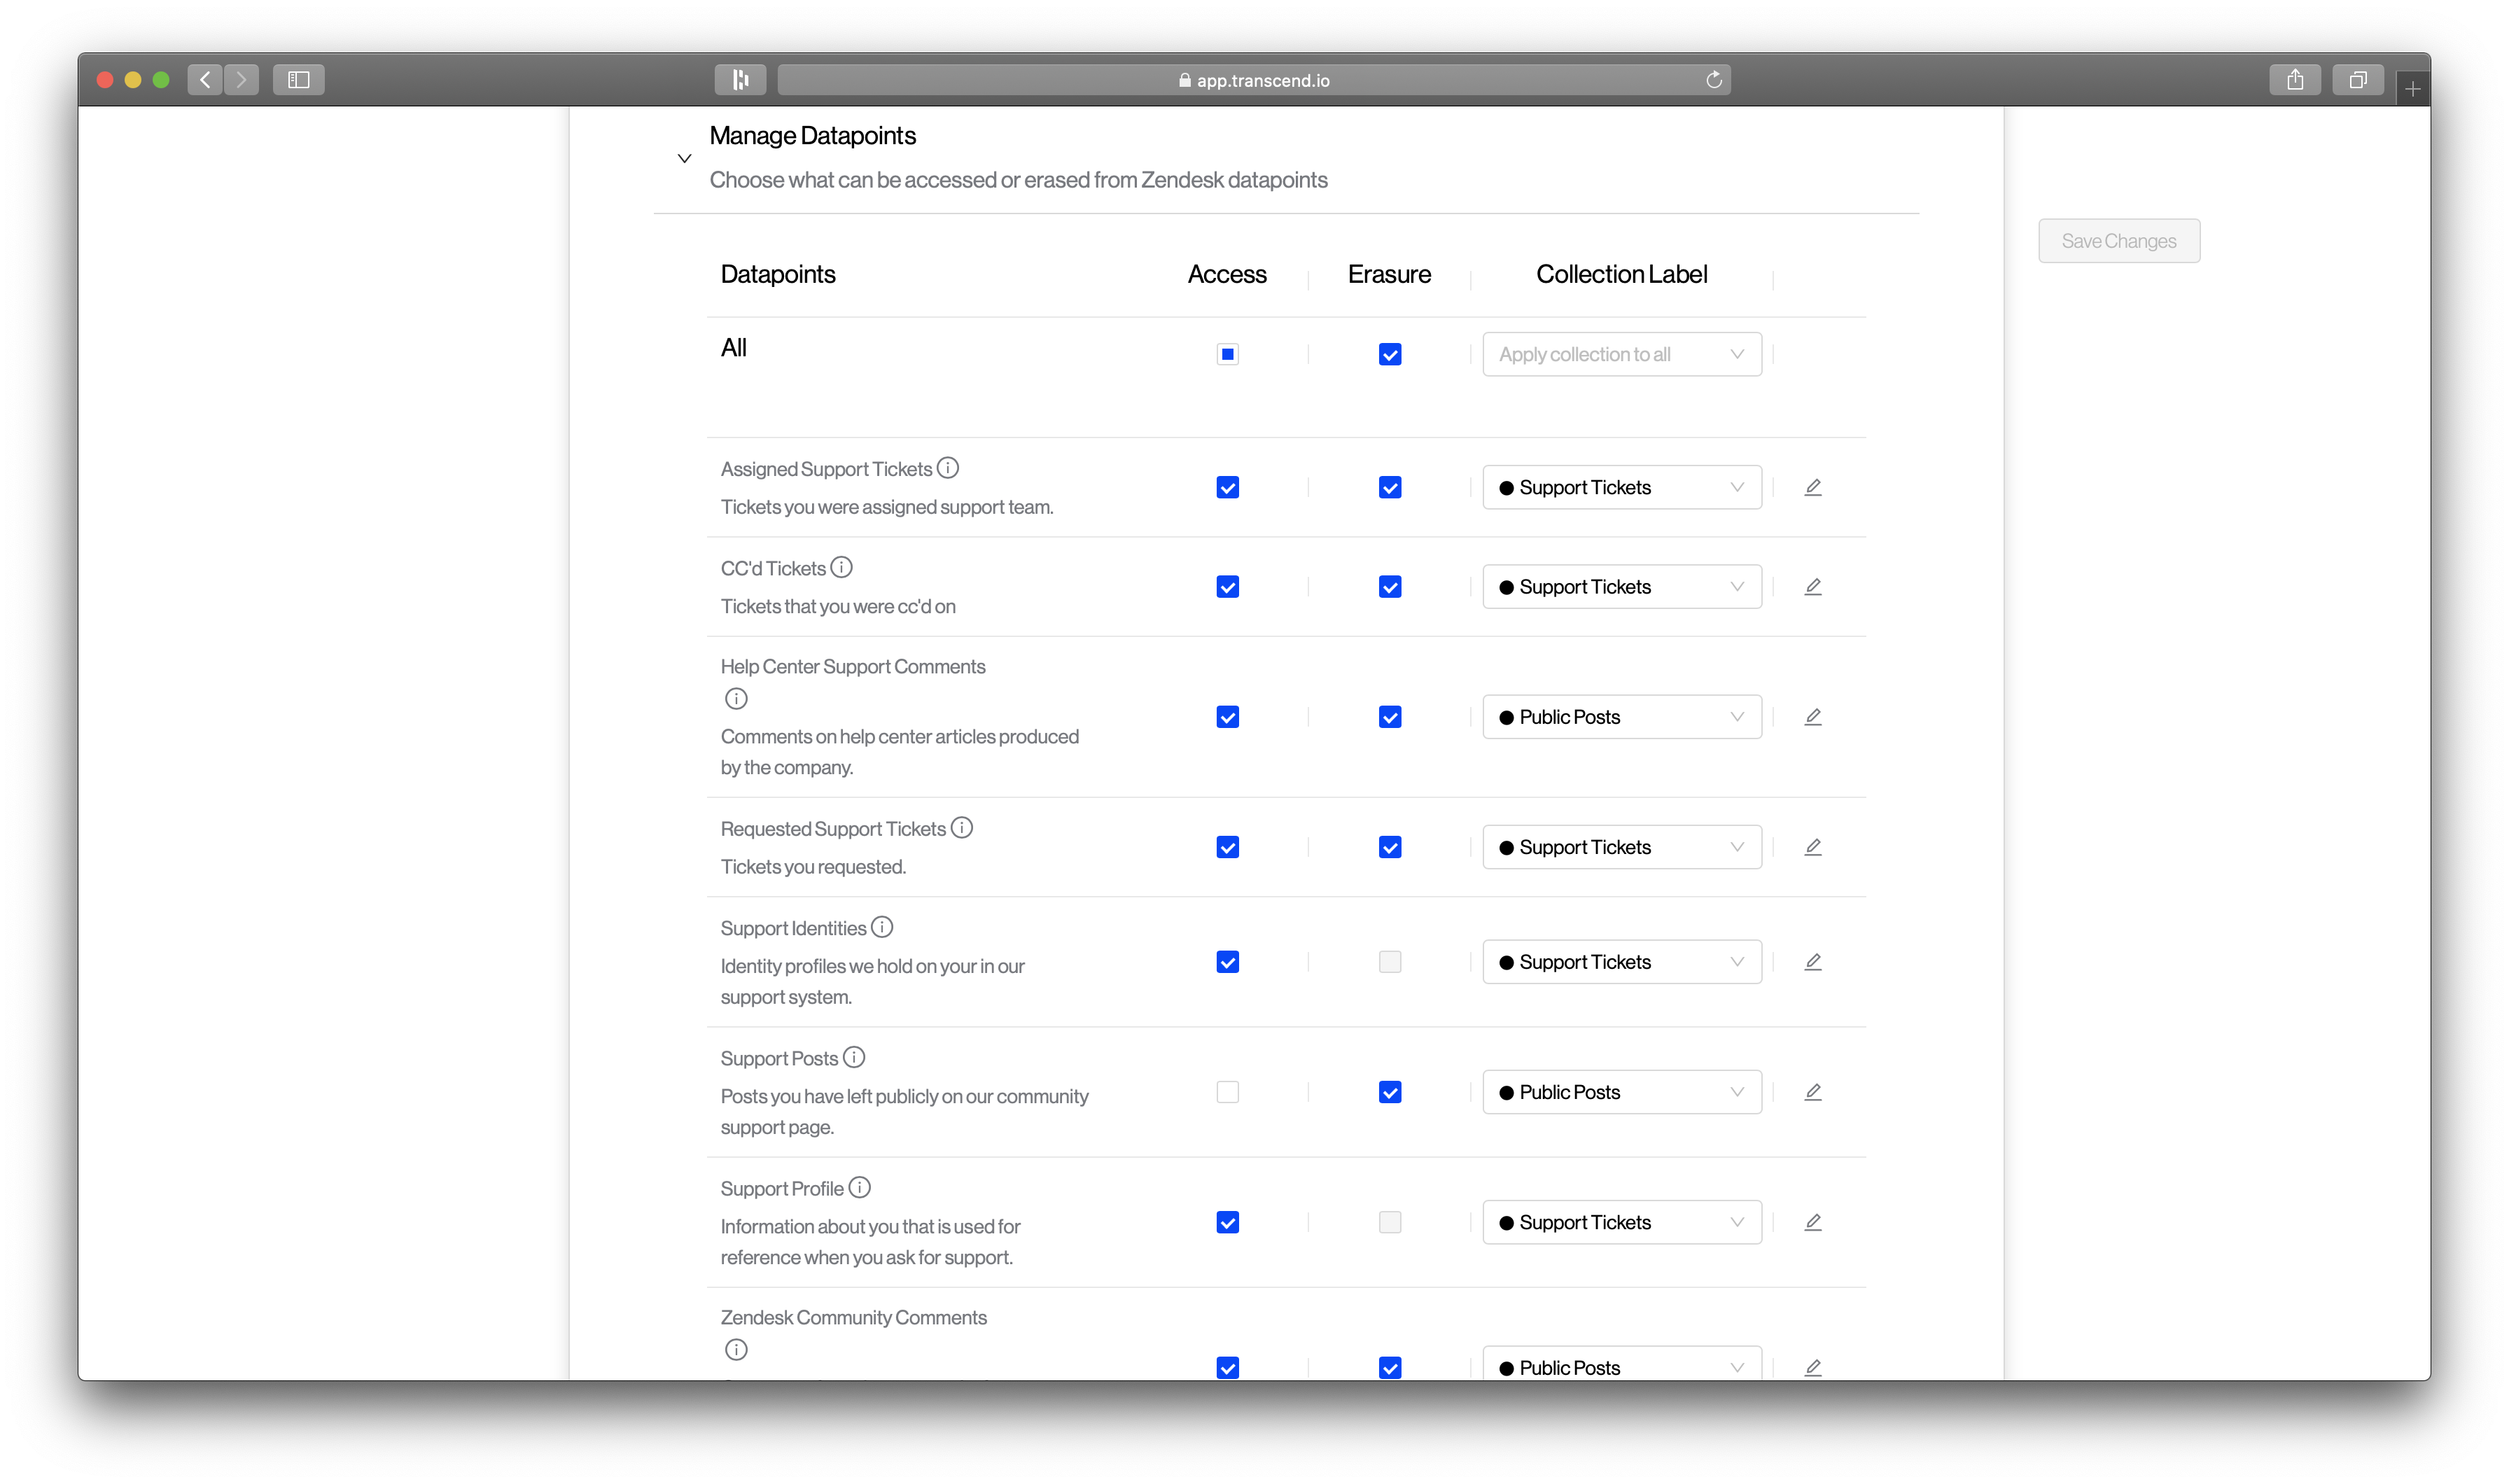The width and height of the screenshot is (2509, 1484).
Task: Open collection dropdown for Support Identities
Action: pyautogui.click(x=1621, y=961)
